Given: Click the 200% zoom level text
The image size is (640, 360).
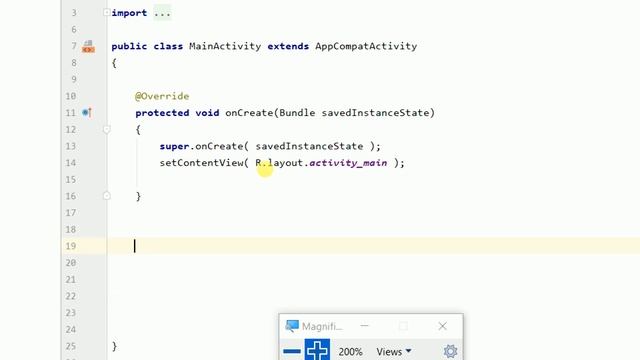Looking at the screenshot, I should click(350, 352).
